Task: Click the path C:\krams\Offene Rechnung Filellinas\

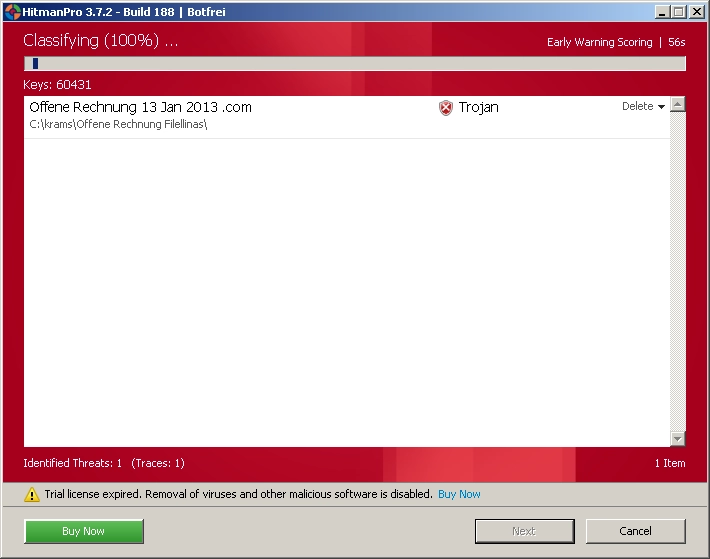Action: (118, 124)
